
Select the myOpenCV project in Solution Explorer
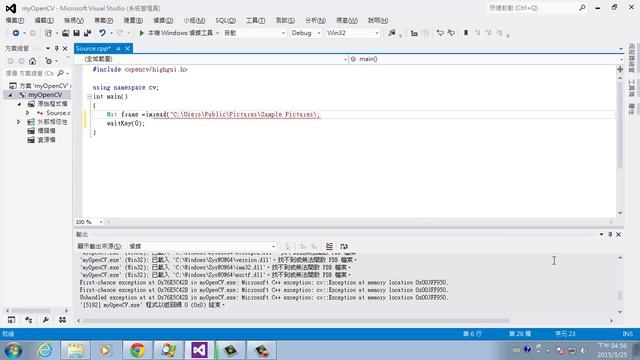point(45,95)
